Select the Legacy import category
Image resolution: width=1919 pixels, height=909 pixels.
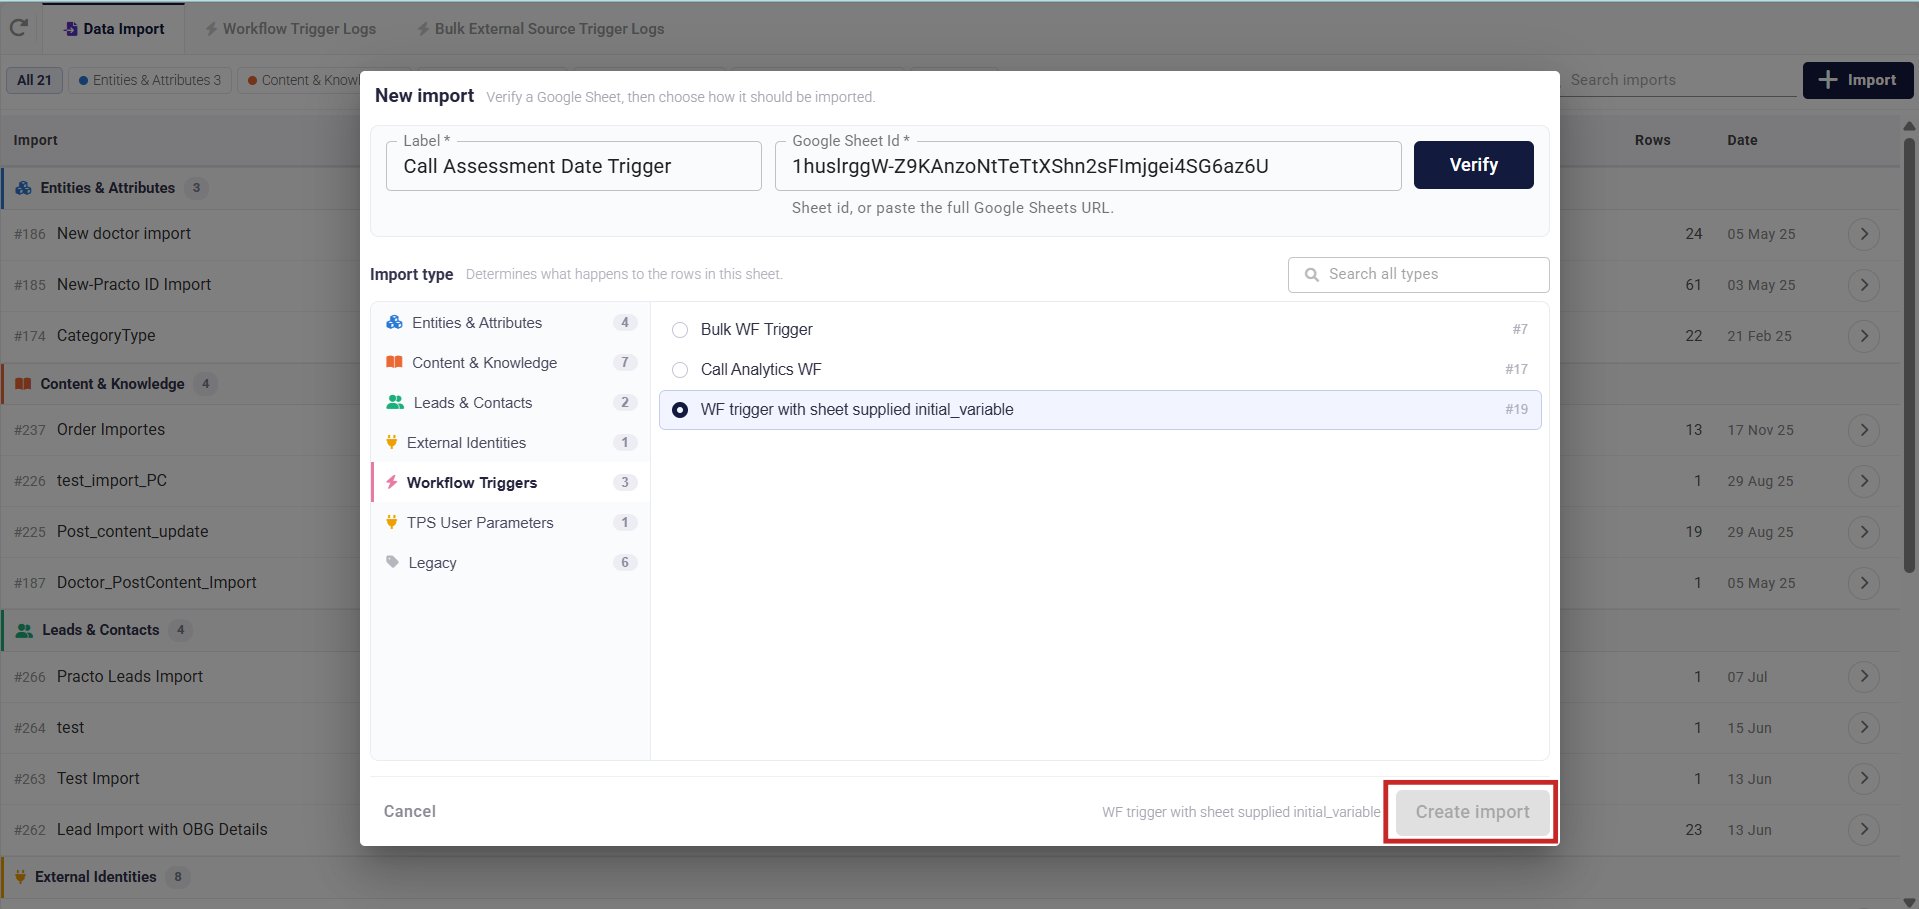pos(510,562)
